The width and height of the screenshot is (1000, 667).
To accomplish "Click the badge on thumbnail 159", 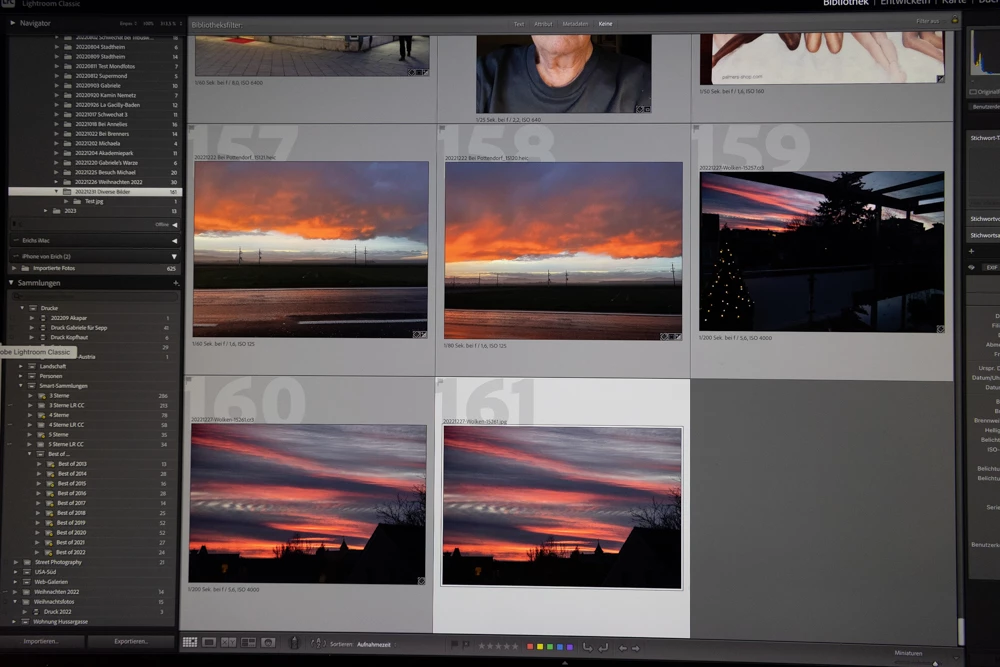I will [940, 329].
